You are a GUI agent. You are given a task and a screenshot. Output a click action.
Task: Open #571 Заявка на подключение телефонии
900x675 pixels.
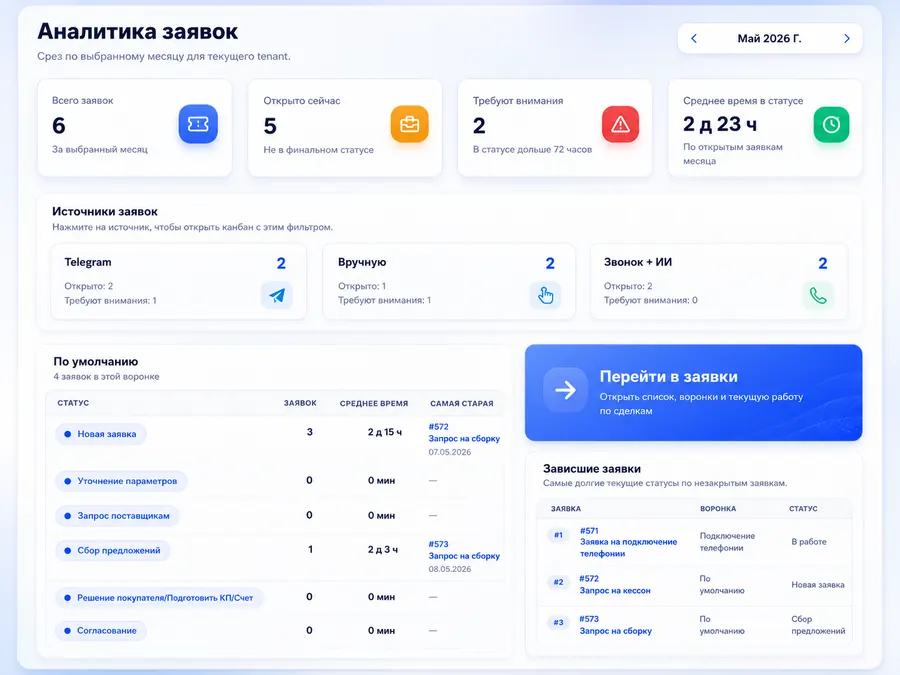tap(628, 542)
